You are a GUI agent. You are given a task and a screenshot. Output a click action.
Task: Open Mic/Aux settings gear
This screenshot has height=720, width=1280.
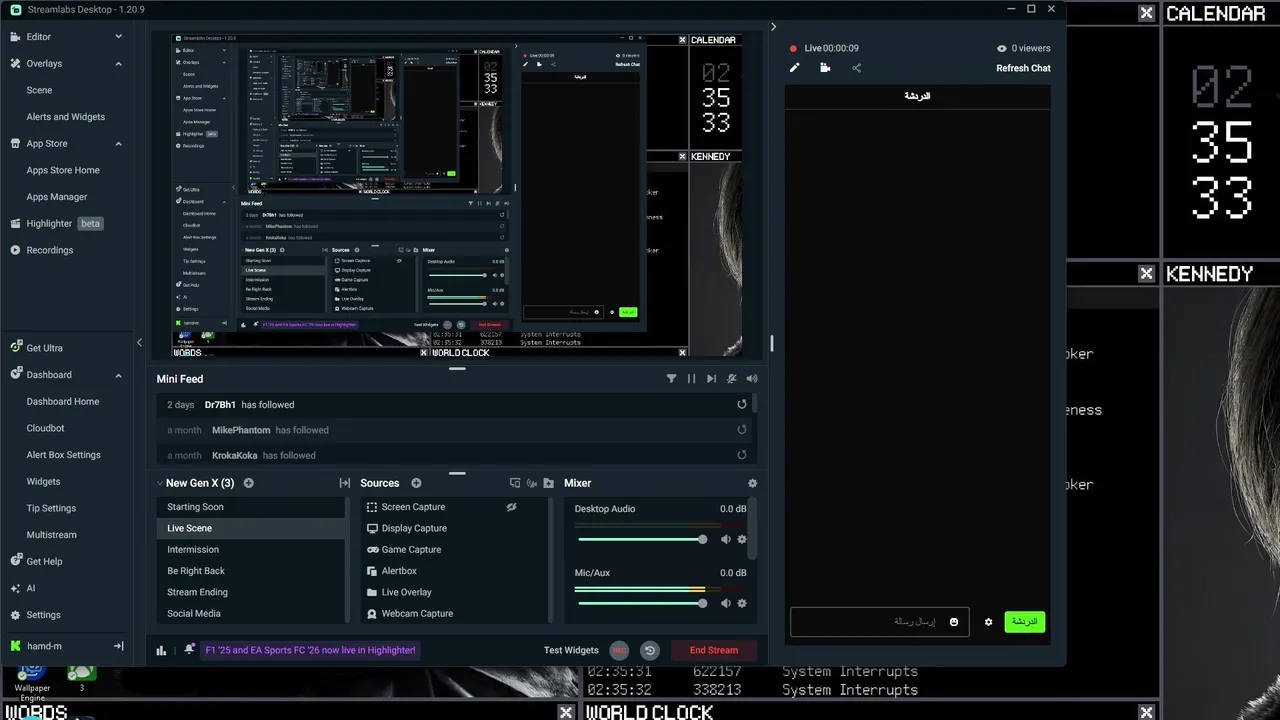click(x=742, y=603)
